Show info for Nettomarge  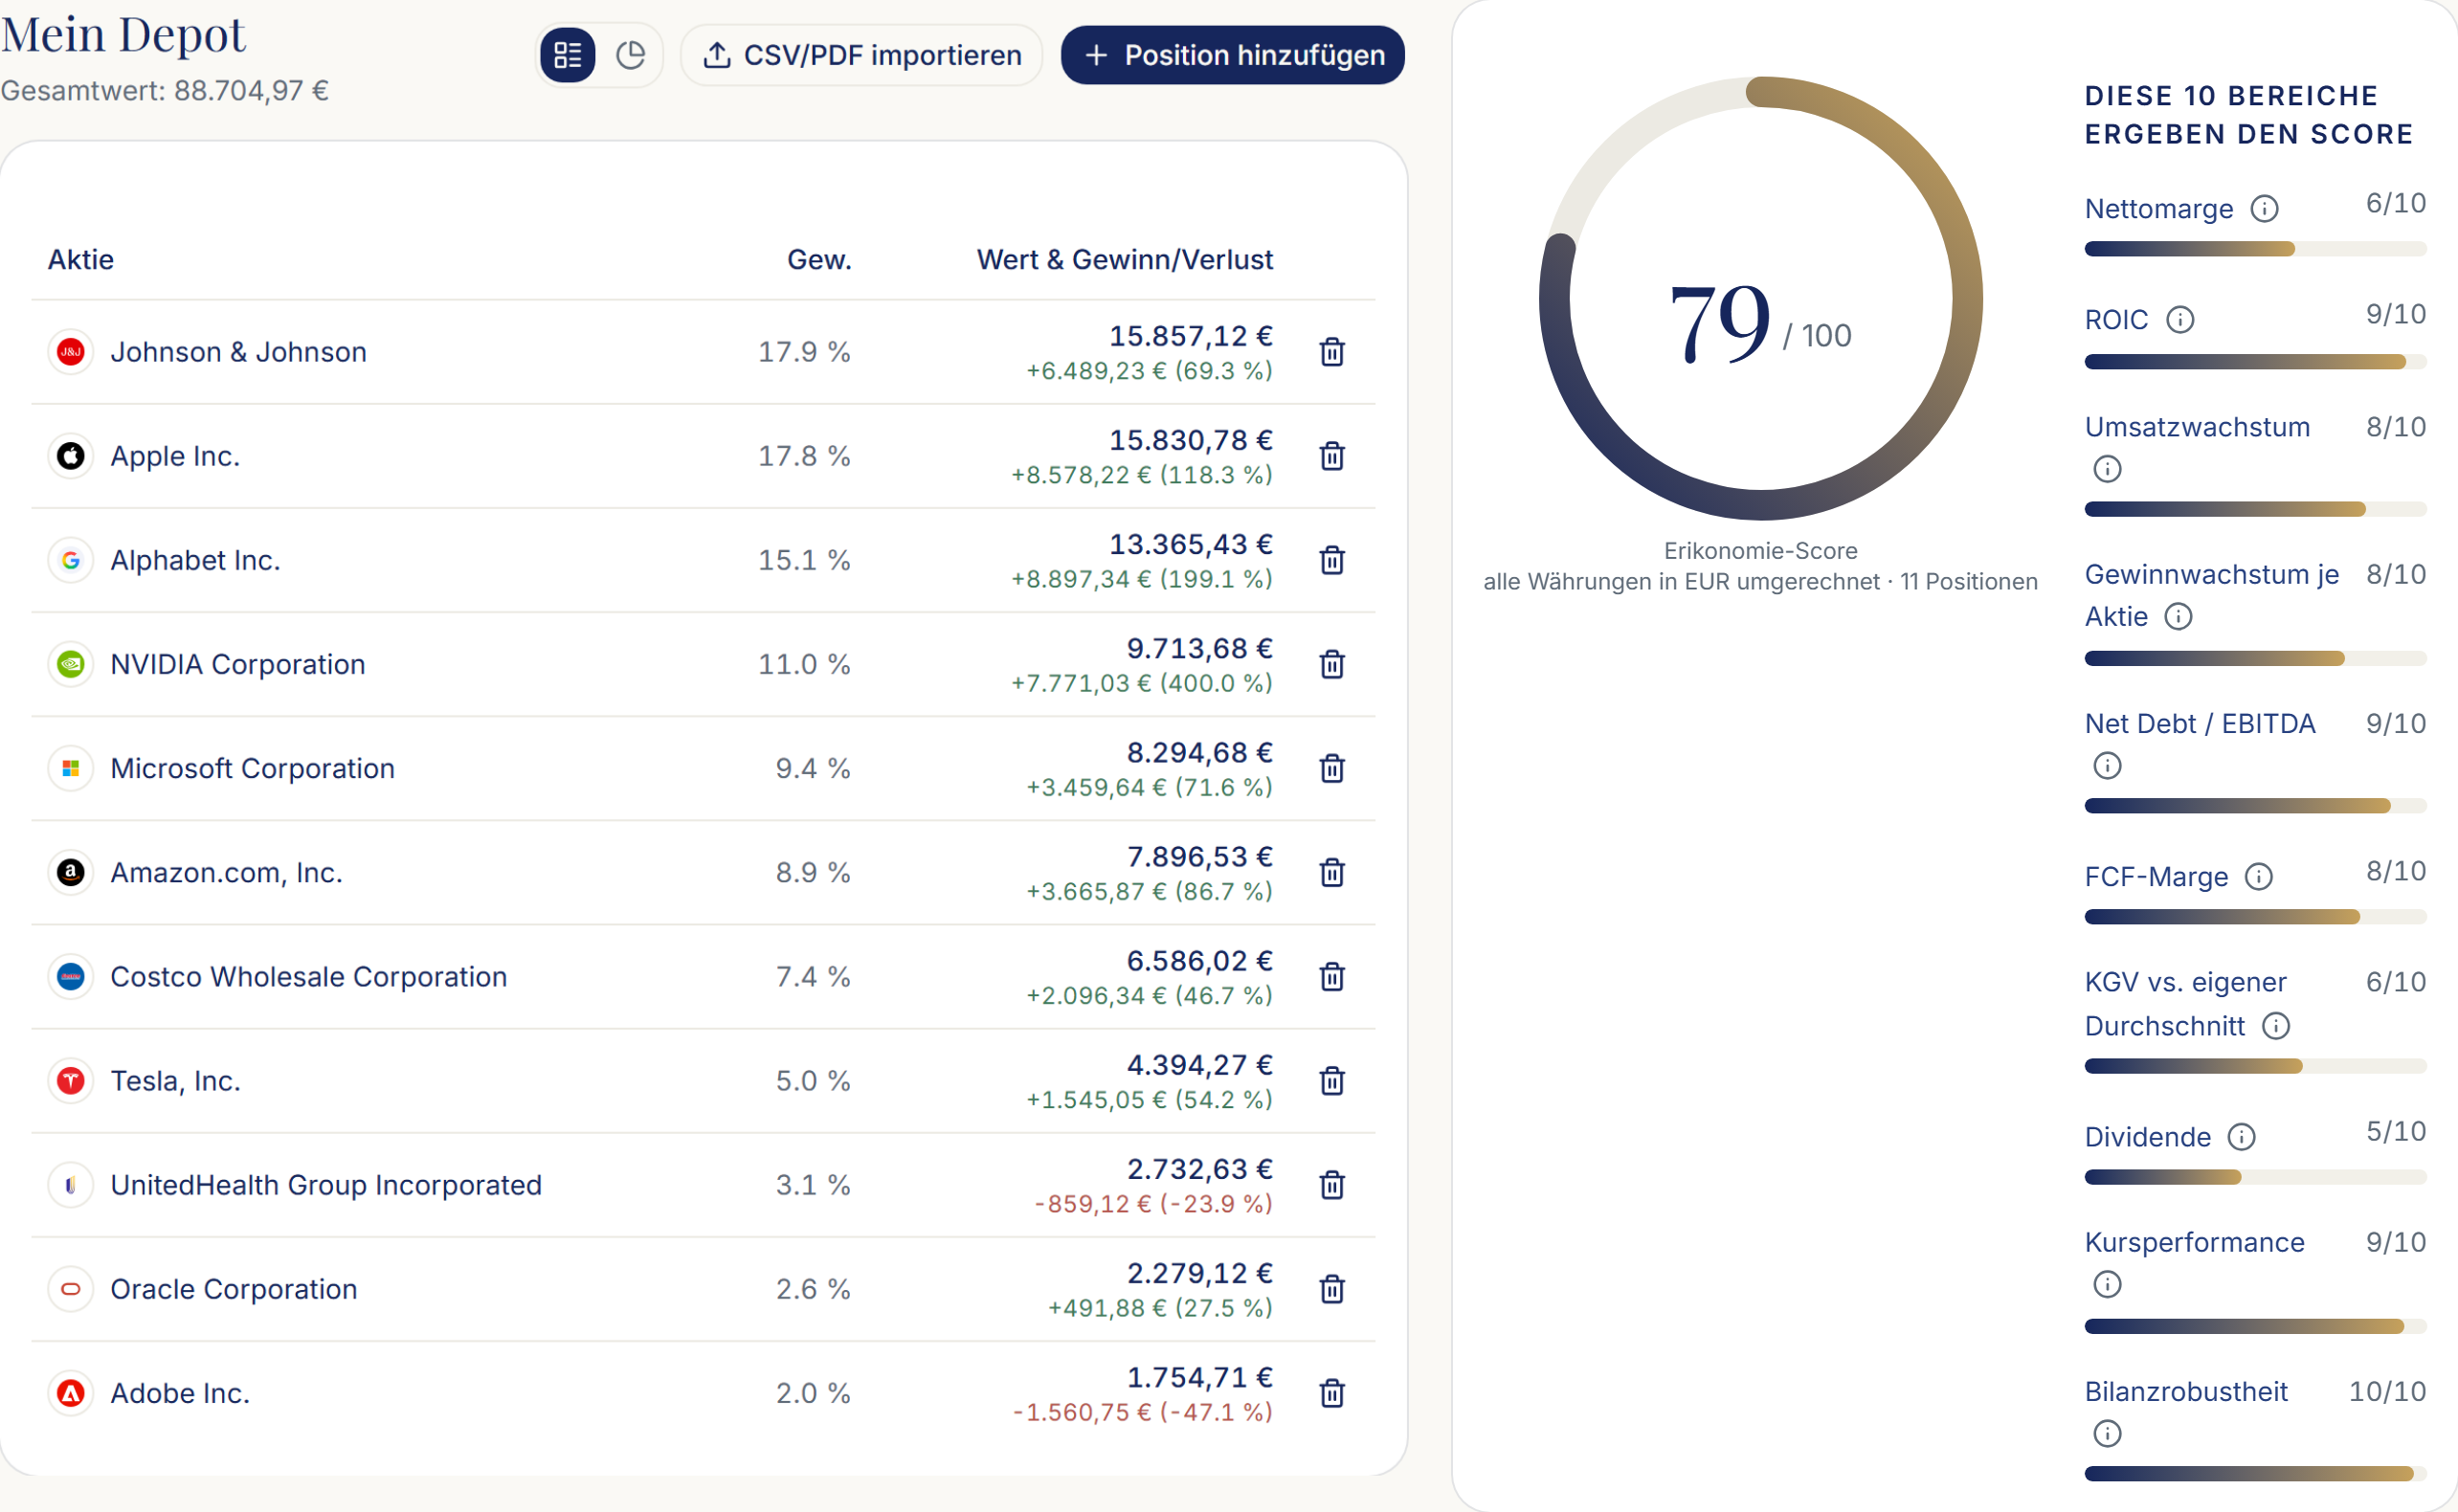click(x=2264, y=209)
